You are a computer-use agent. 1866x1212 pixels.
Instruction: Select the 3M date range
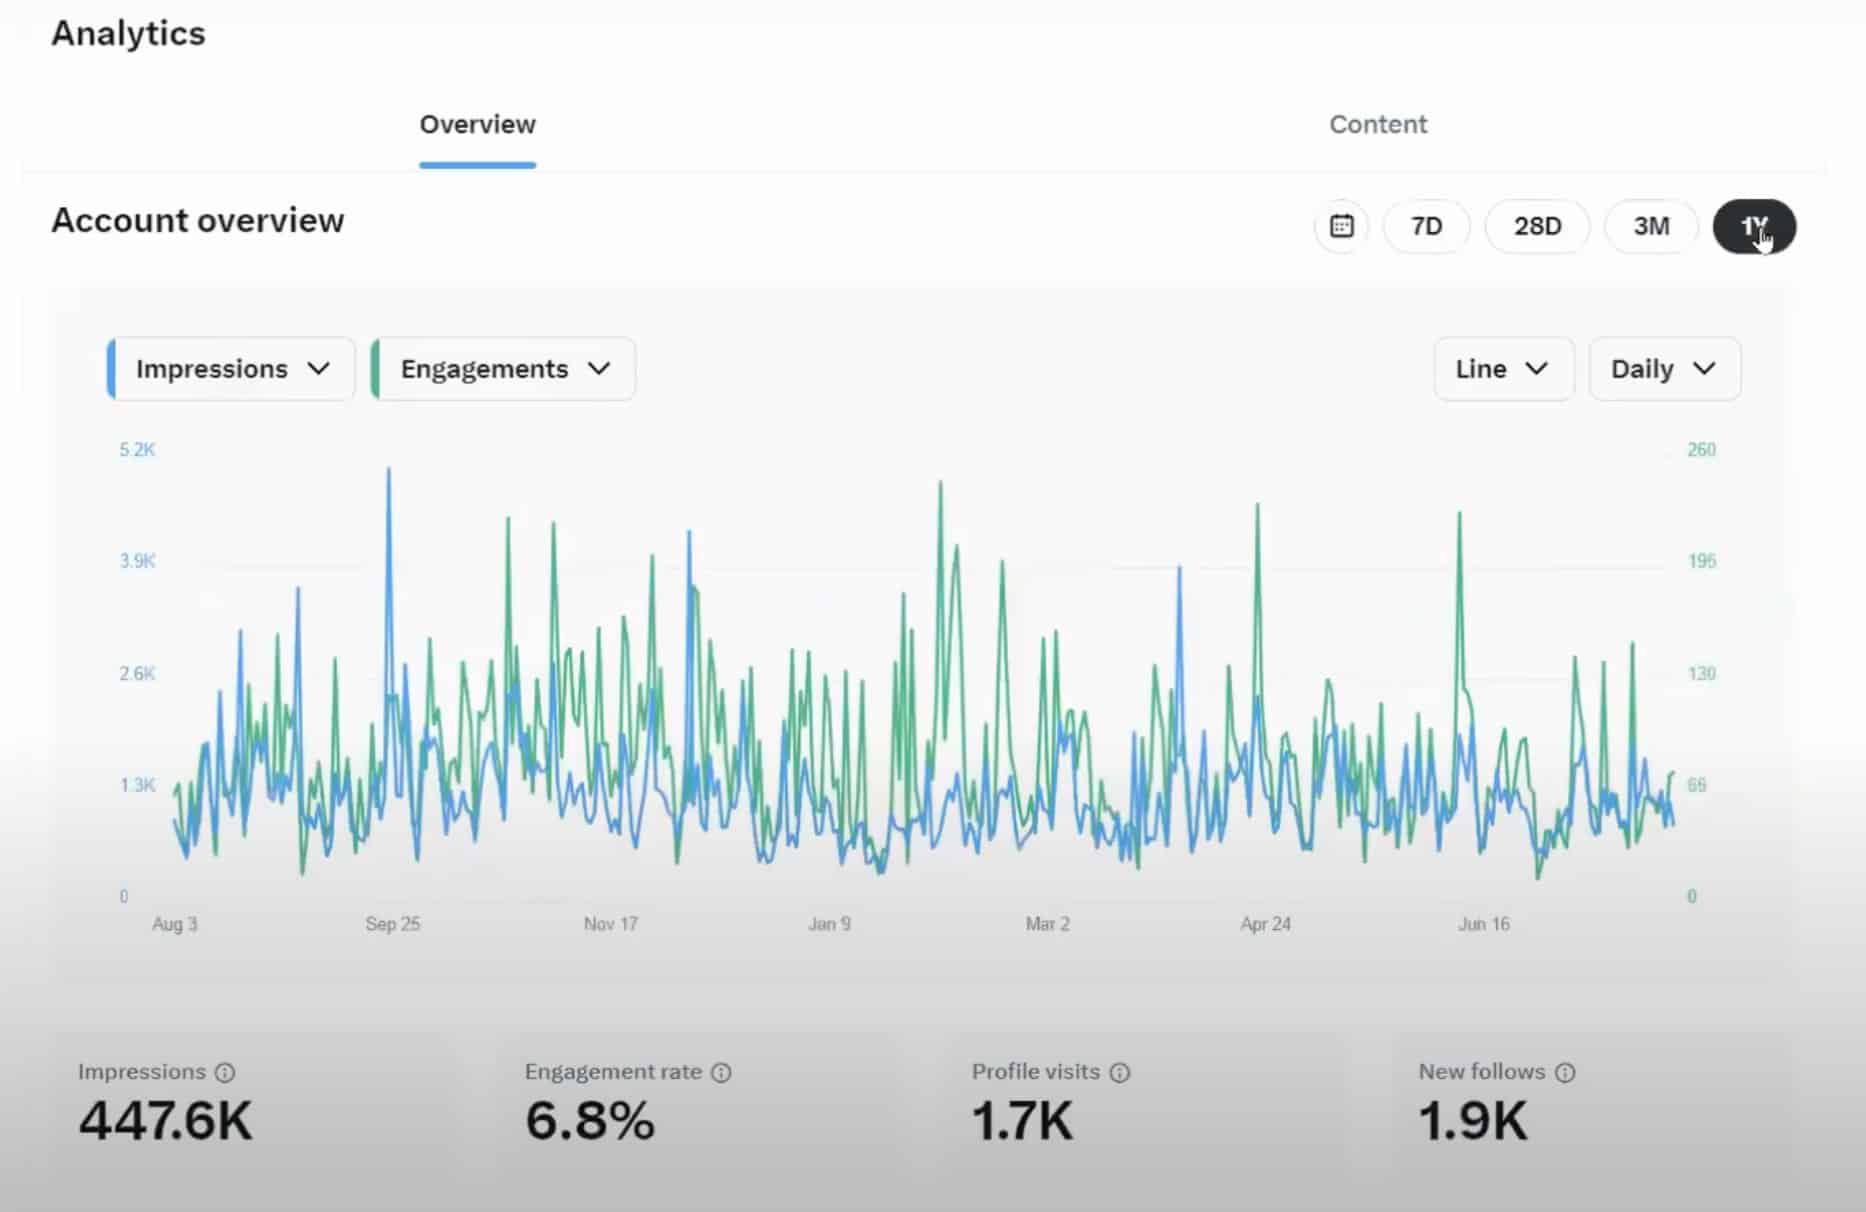pos(1650,226)
